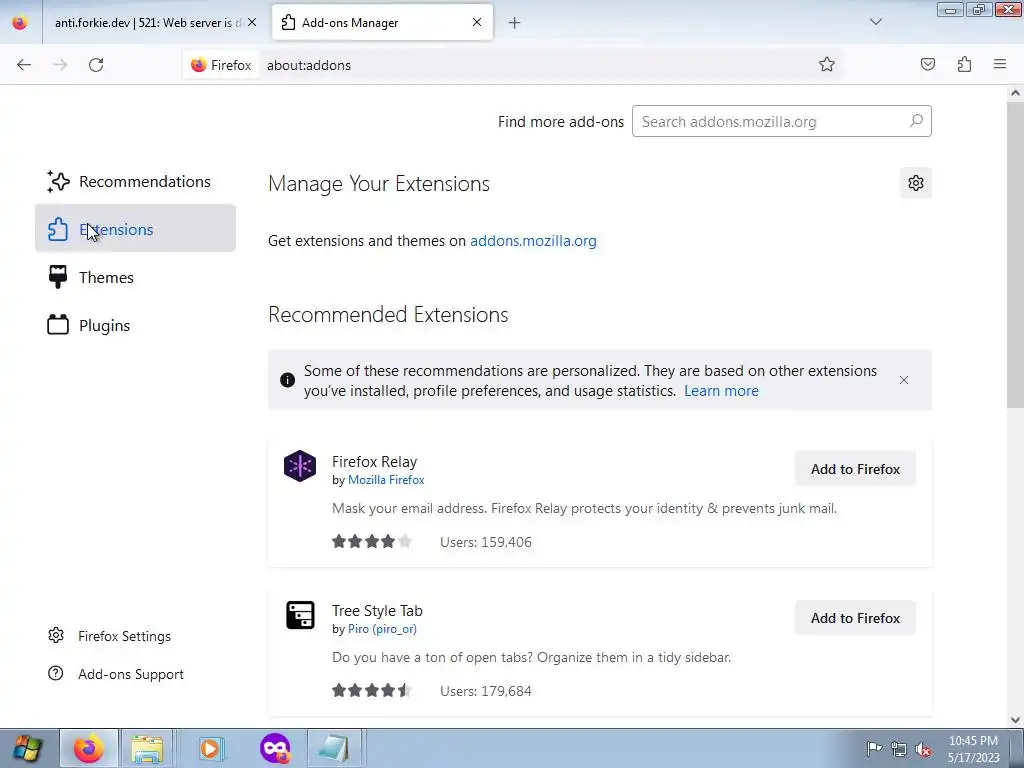Image resolution: width=1024 pixels, height=768 pixels.
Task: Open the extensions puzzle toolbar icon
Action: (x=964, y=65)
